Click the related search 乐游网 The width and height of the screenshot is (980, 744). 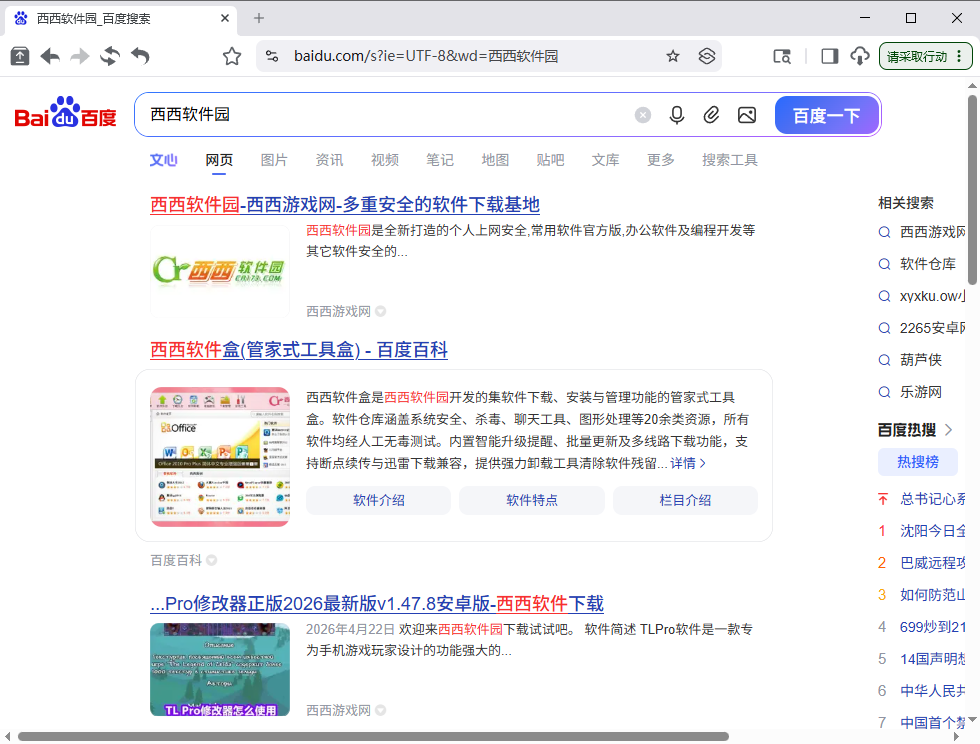pyautogui.click(x=921, y=392)
